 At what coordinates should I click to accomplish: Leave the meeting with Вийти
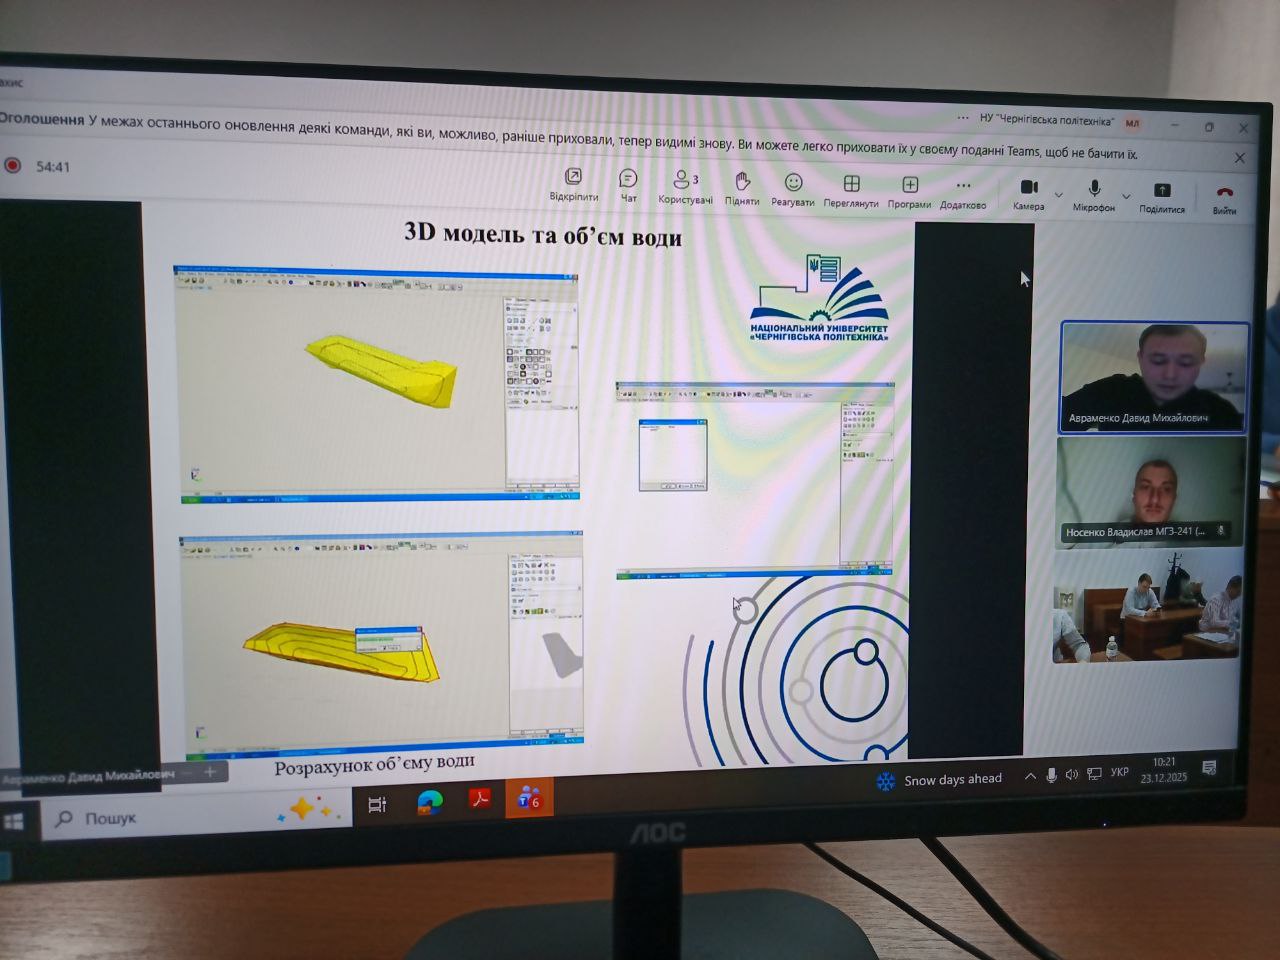(1224, 195)
